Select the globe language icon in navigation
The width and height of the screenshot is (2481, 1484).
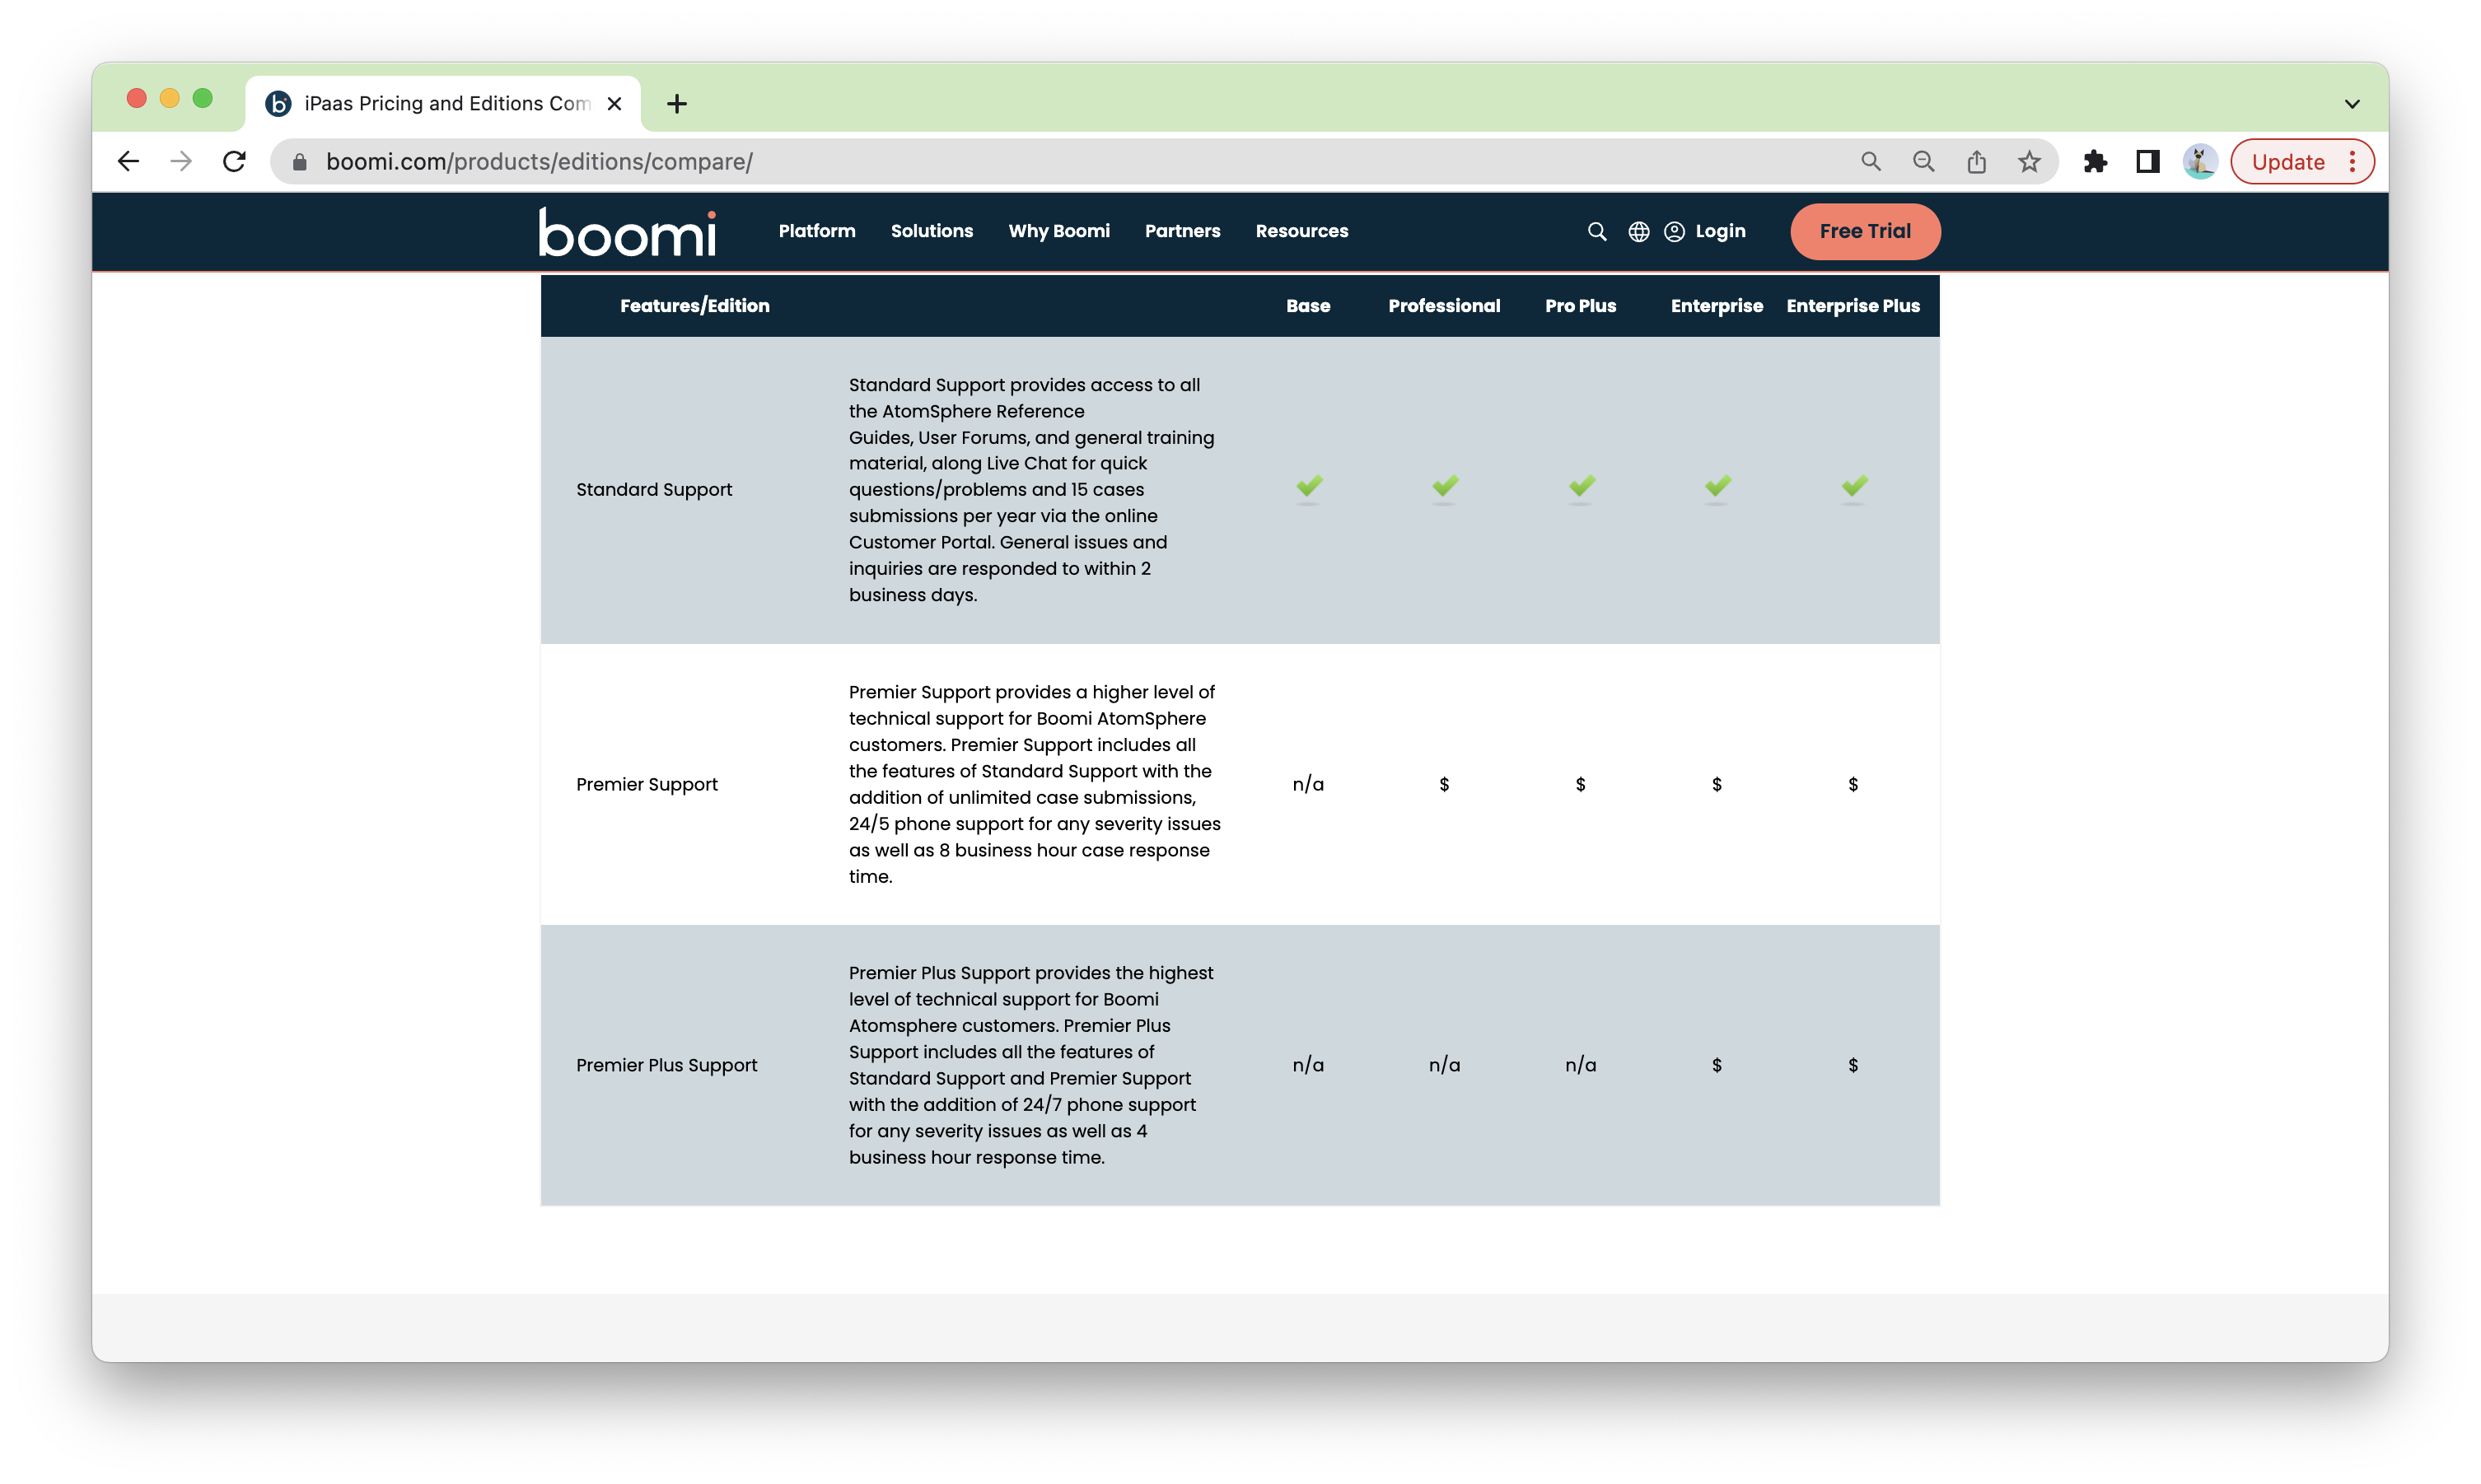click(x=1638, y=231)
